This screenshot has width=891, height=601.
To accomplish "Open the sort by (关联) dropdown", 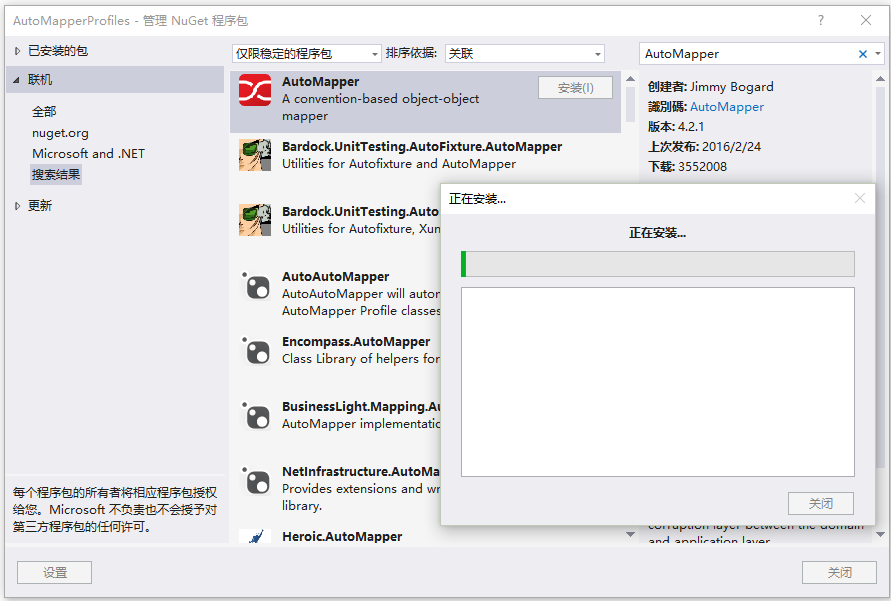I will coord(524,54).
